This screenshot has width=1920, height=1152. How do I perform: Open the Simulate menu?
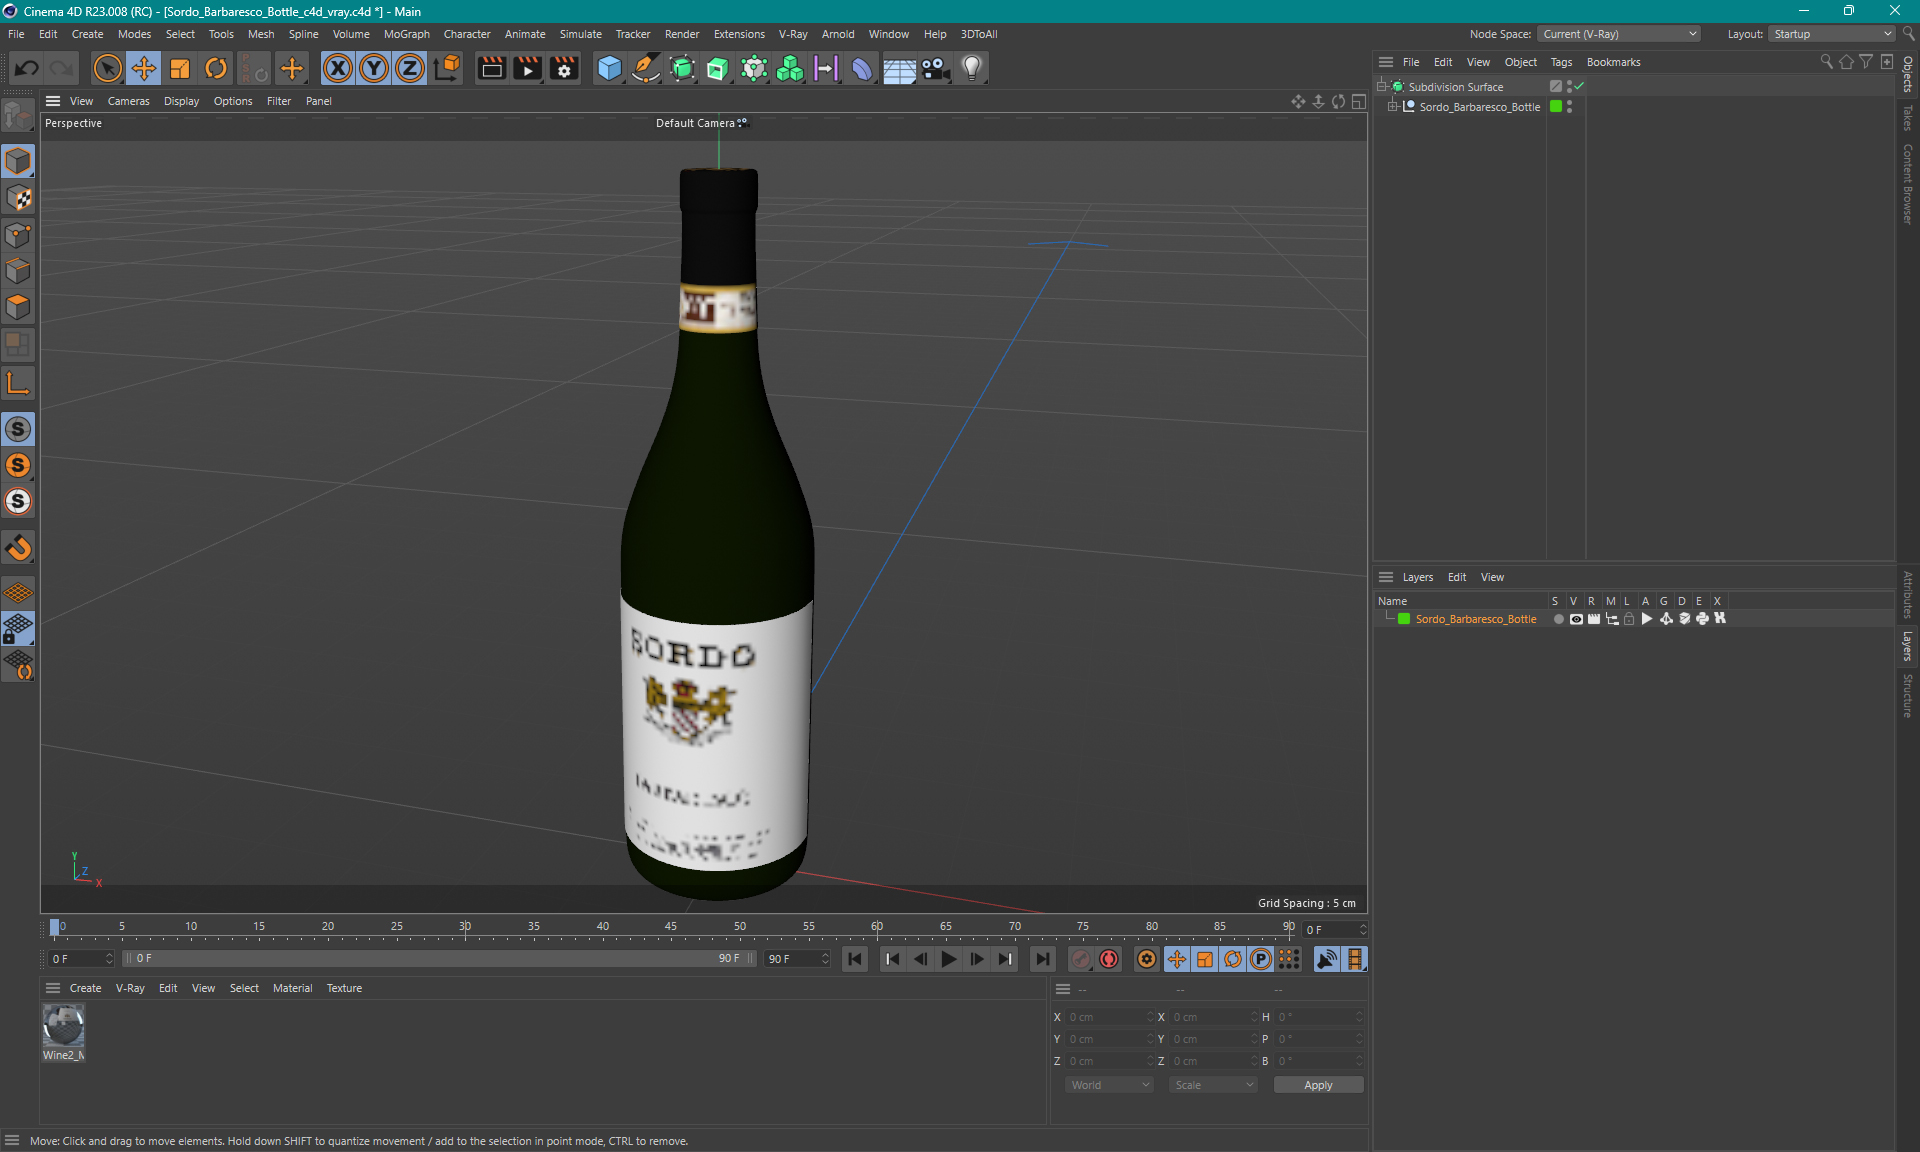[580, 34]
